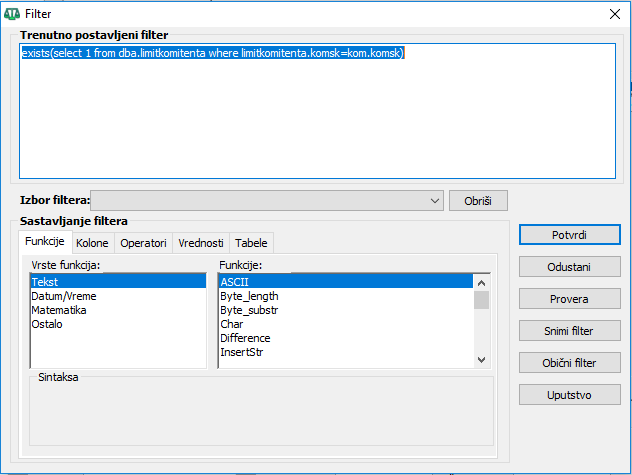Click the functions list scroll-down arrow
This screenshot has width=632, height=475.
tap(481, 360)
